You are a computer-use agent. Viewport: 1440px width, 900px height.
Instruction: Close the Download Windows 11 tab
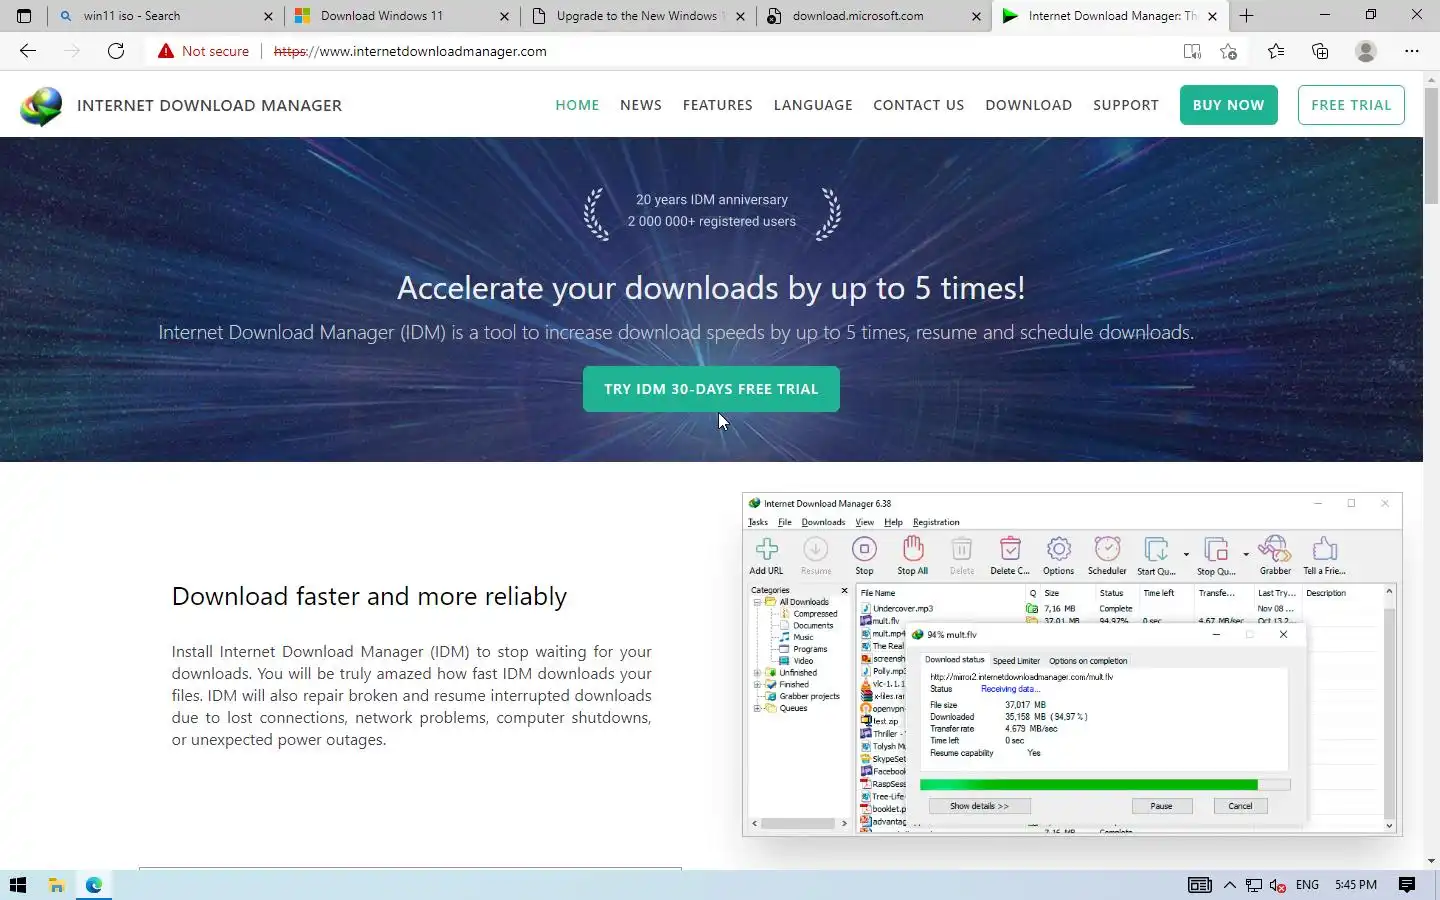click(x=504, y=16)
